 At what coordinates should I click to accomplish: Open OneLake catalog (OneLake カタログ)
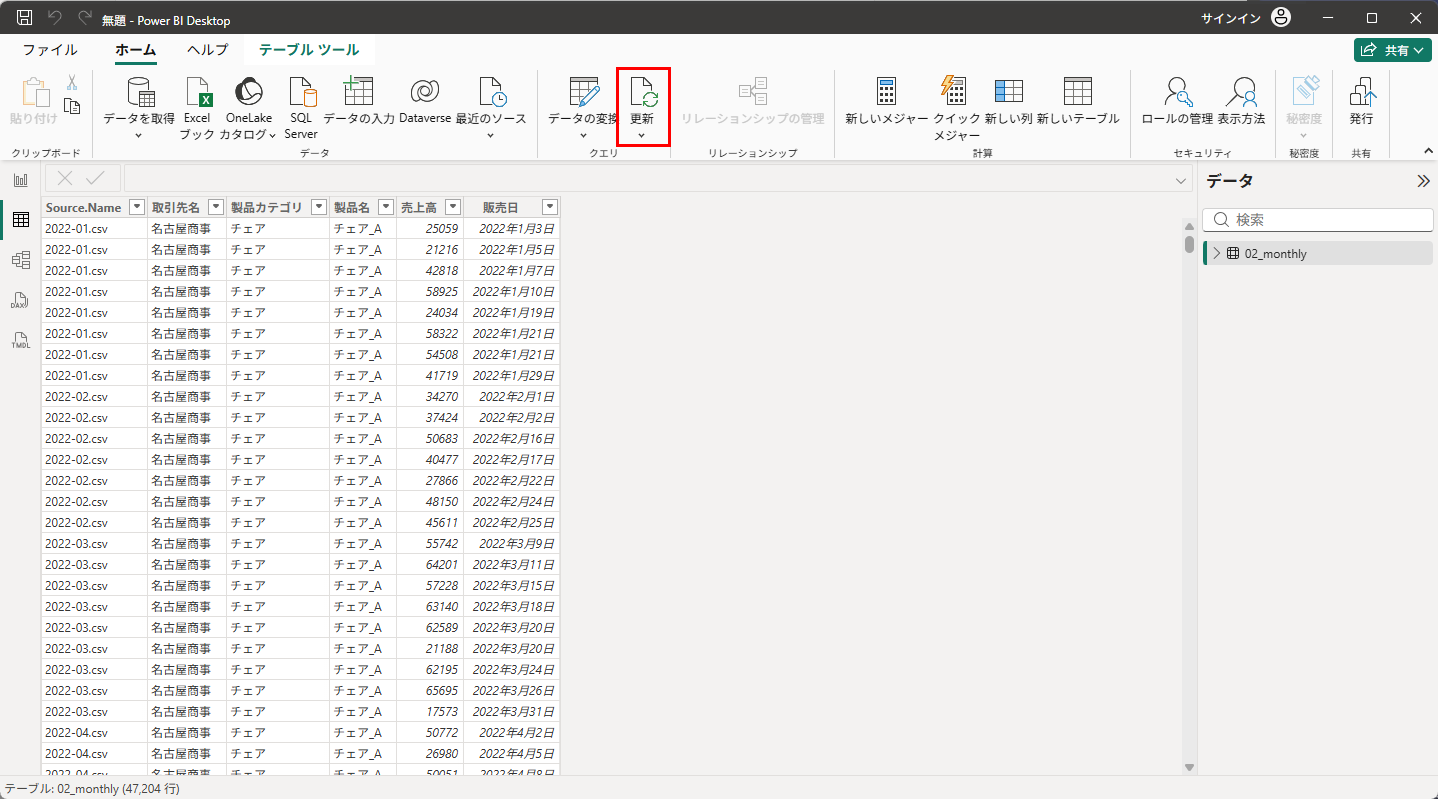coord(248,108)
